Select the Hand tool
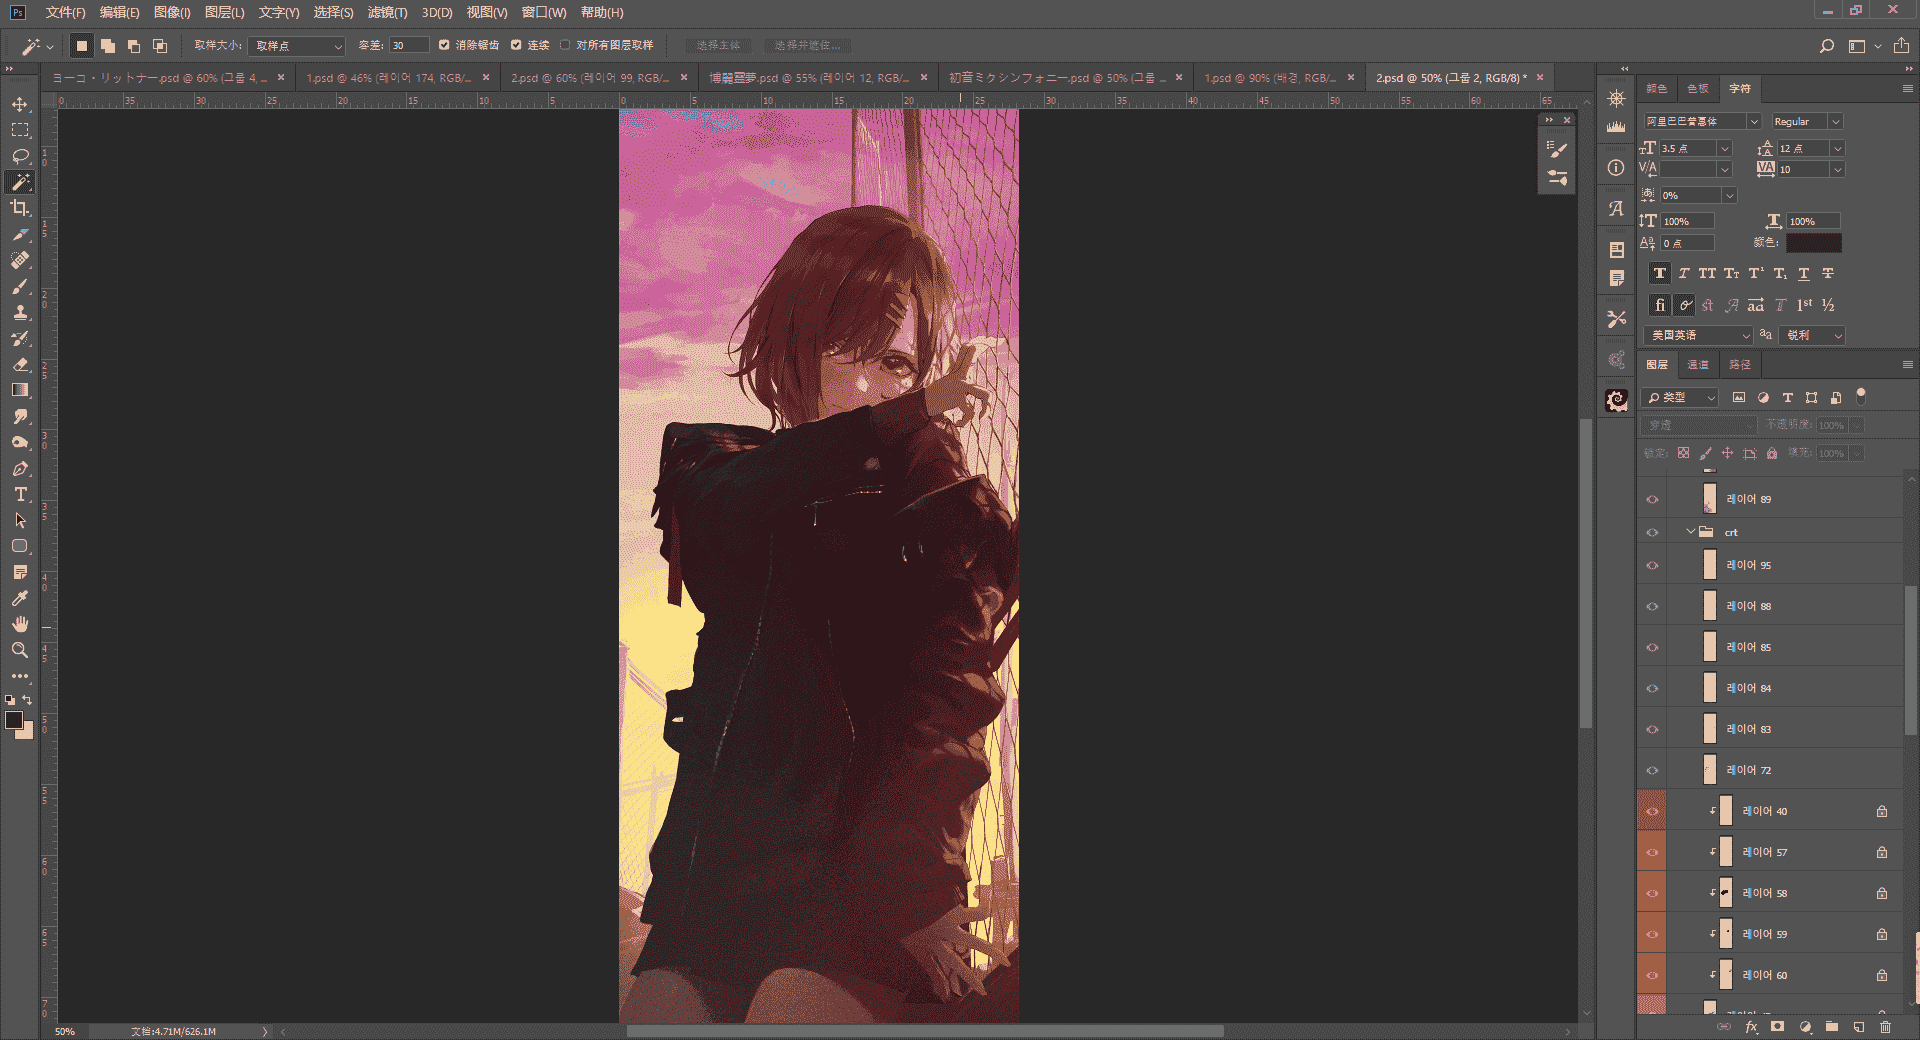1920x1040 pixels. click(x=20, y=624)
